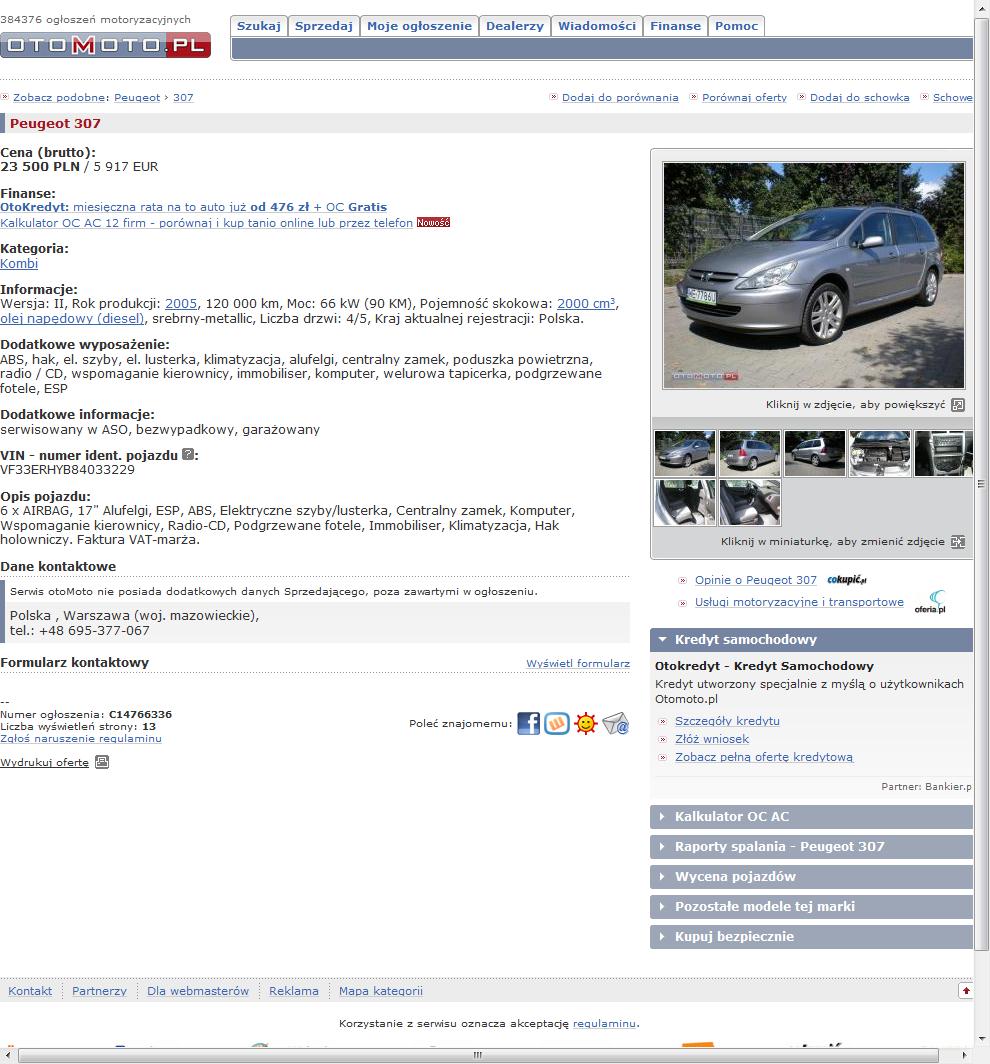Click the Złóż wniosek link
The image size is (990, 1064).
tap(712, 739)
